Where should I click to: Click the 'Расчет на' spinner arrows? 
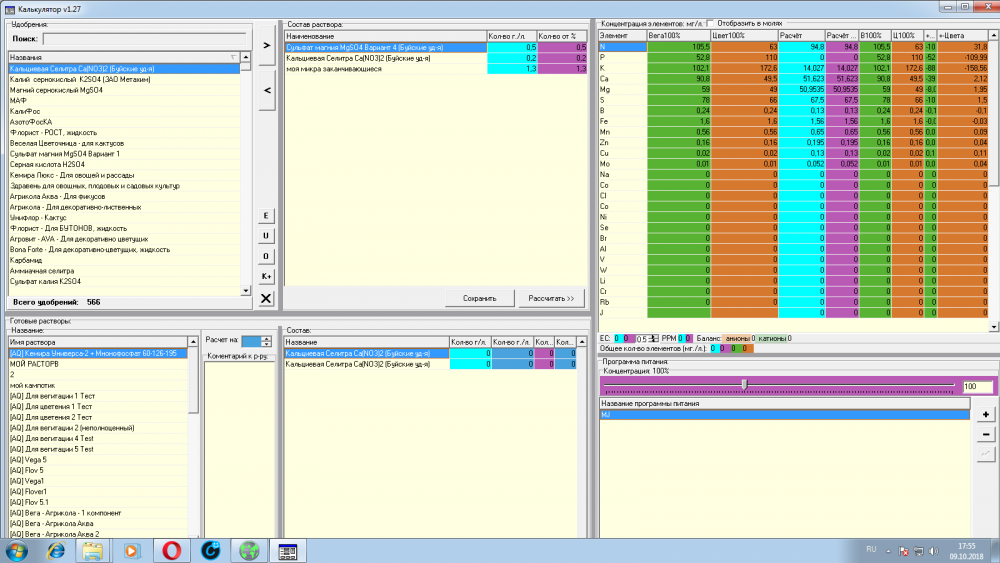pyautogui.click(x=266, y=342)
